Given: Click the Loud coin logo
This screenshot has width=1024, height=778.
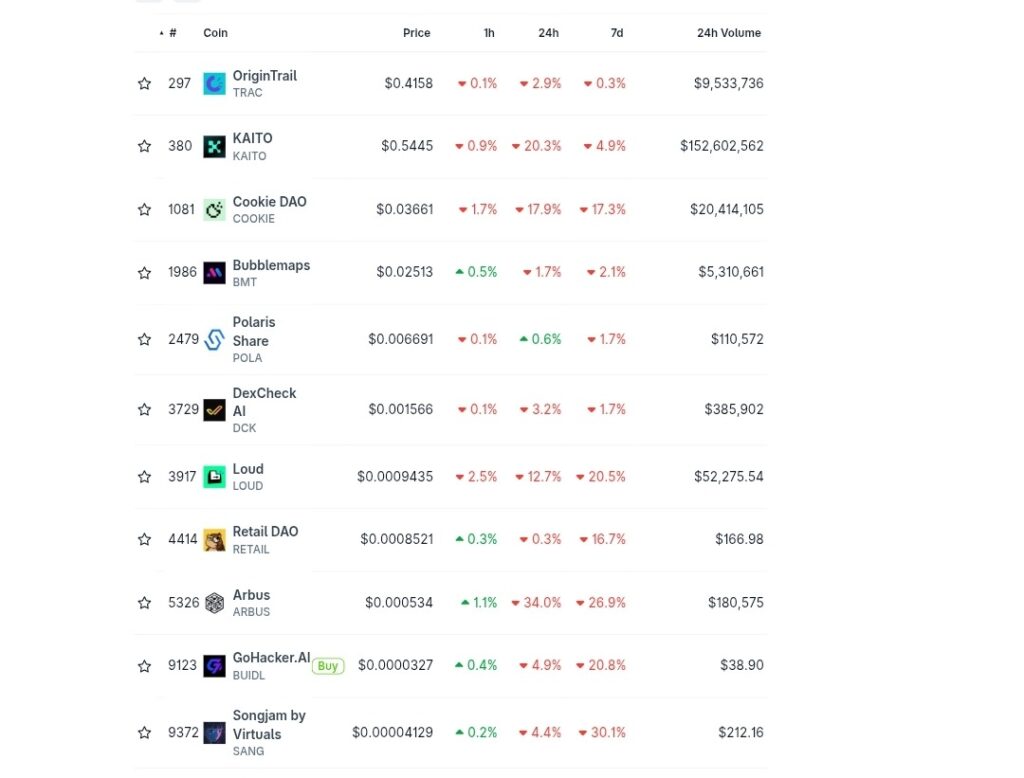Looking at the screenshot, I should point(214,477).
